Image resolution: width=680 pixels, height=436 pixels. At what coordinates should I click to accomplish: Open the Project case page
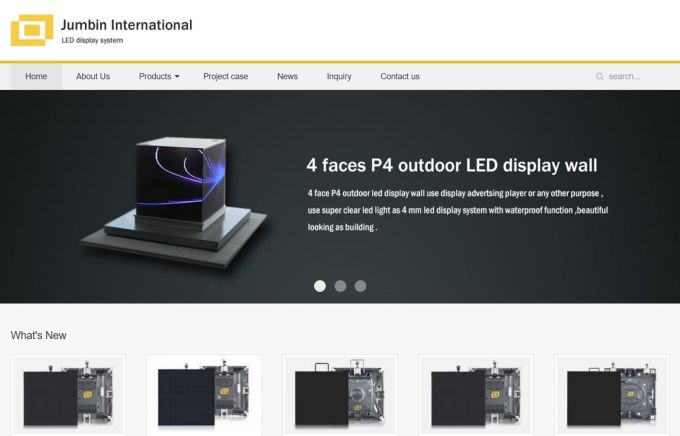[225, 77]
